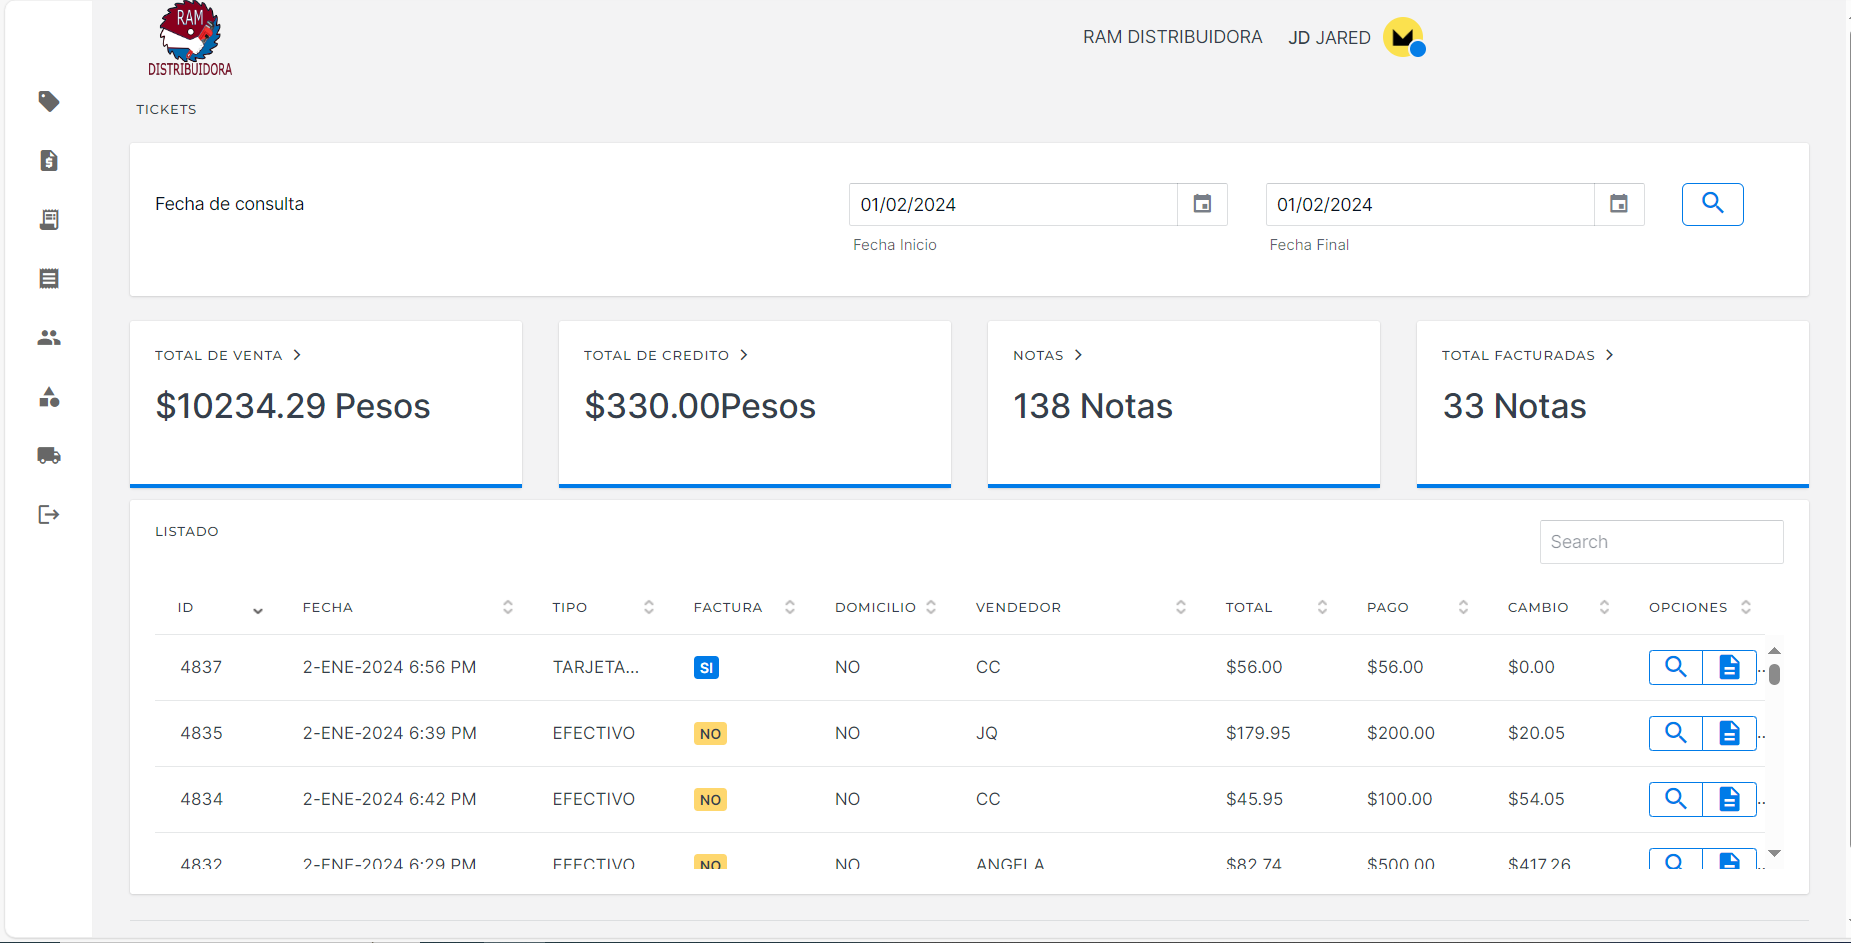Click the NO factura badge for ticket 4835
The height and width of the screenshot is (943, 1851).
[x=710, y=733]
